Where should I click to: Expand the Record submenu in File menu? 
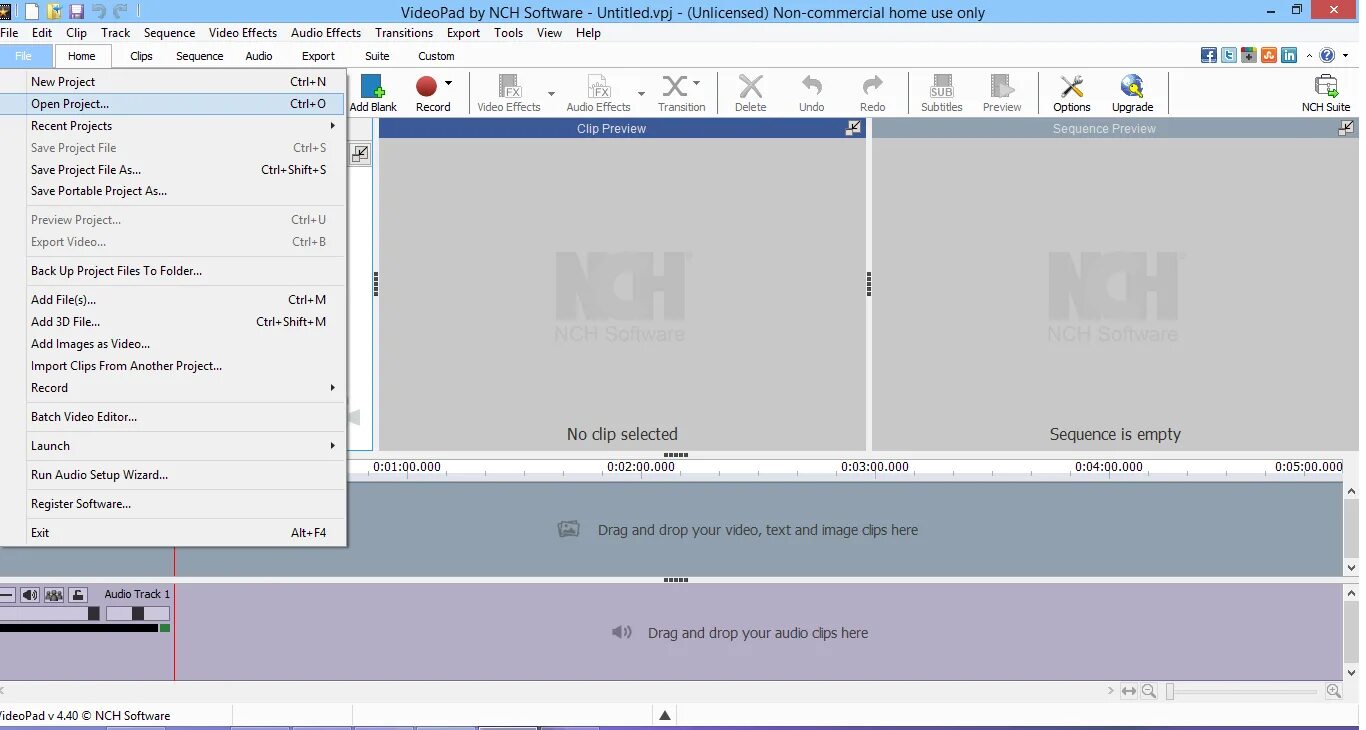[x=333, y=388]
